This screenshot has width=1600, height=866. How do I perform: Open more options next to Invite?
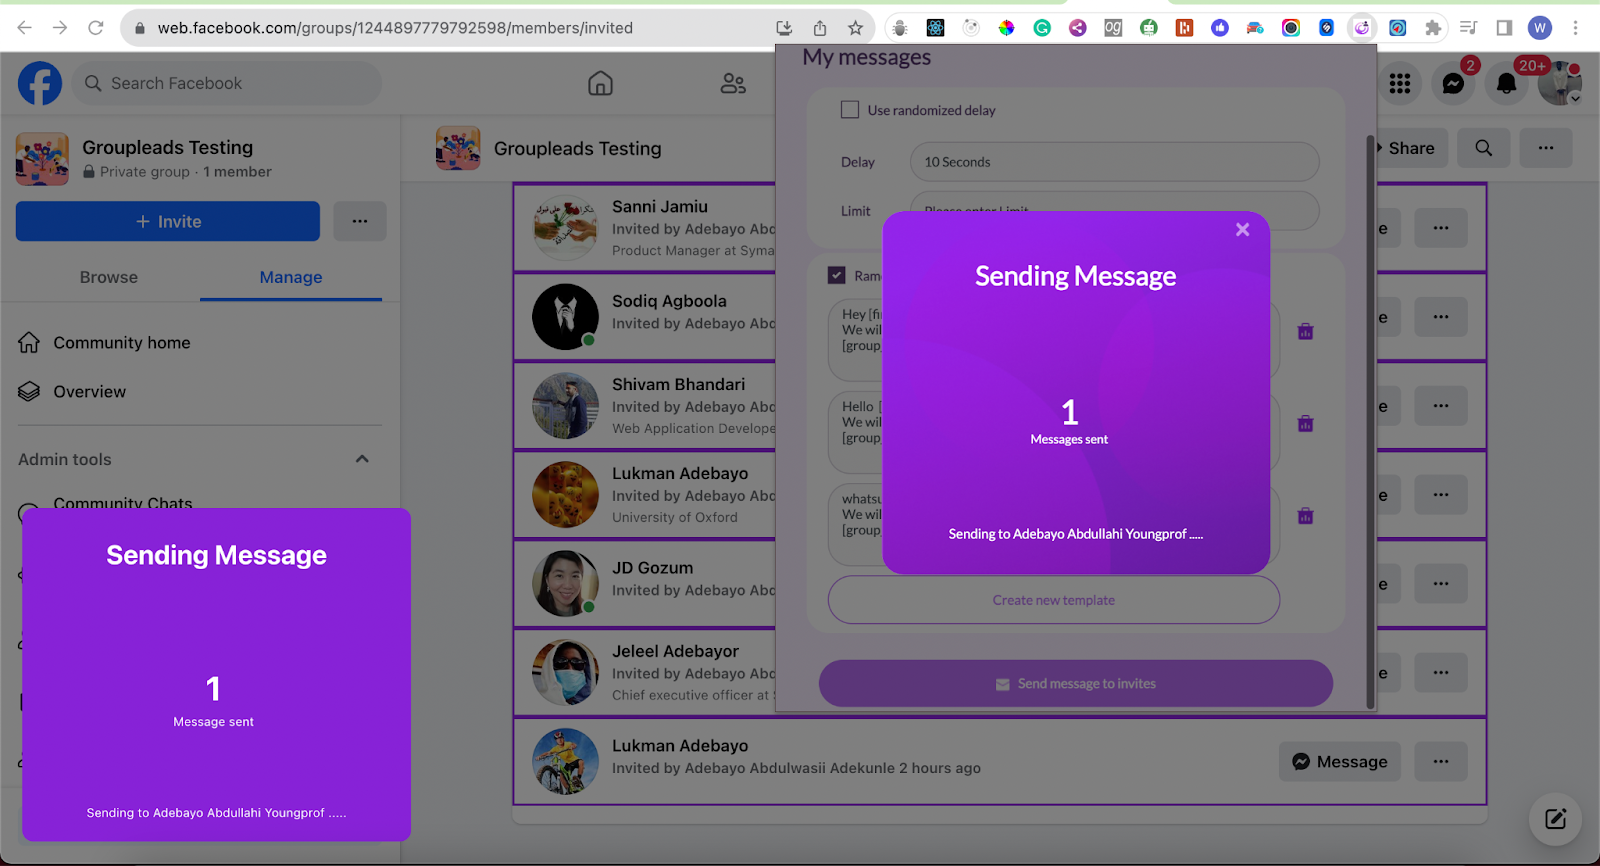click(x=360, y=221)
